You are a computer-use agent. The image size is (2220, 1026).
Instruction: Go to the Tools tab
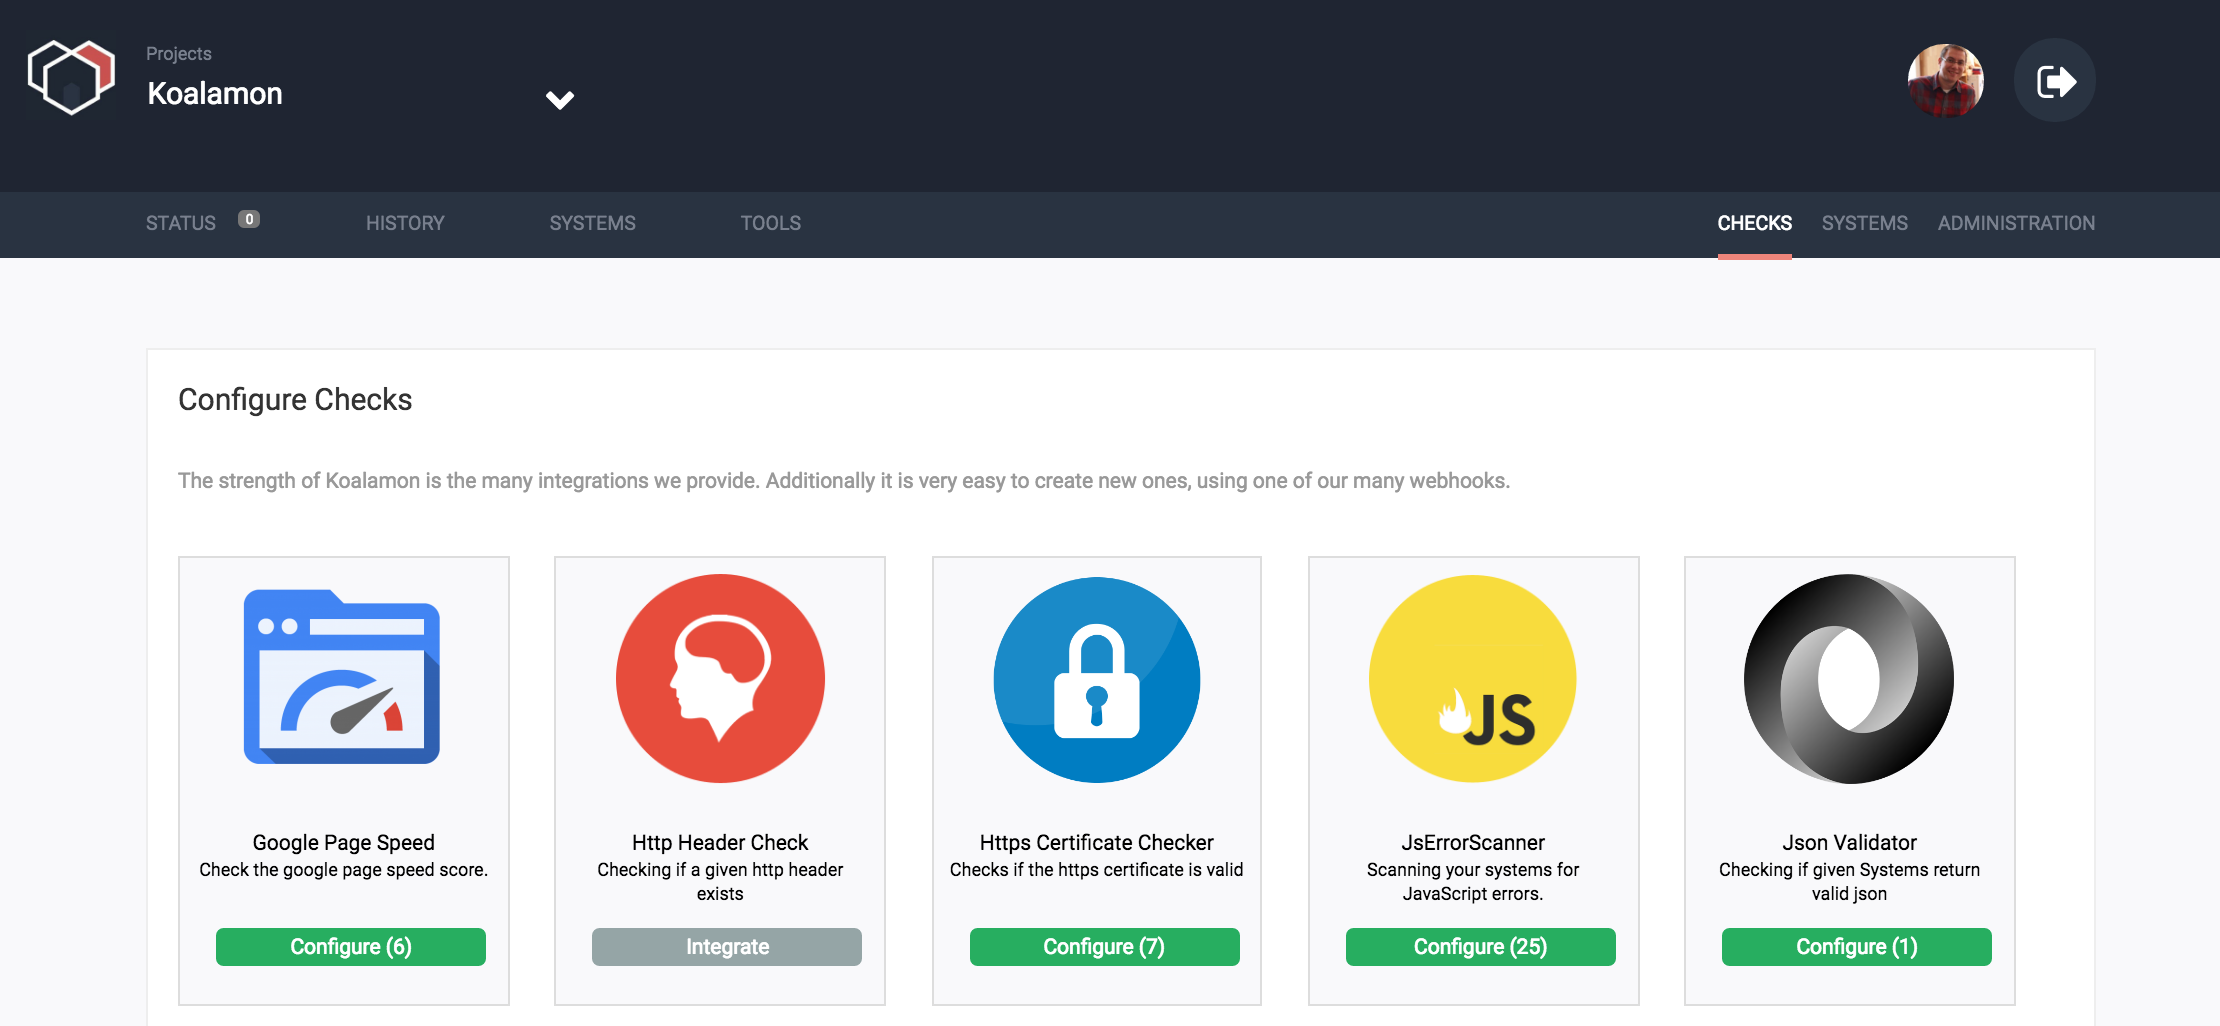click(x=771, y=223)
